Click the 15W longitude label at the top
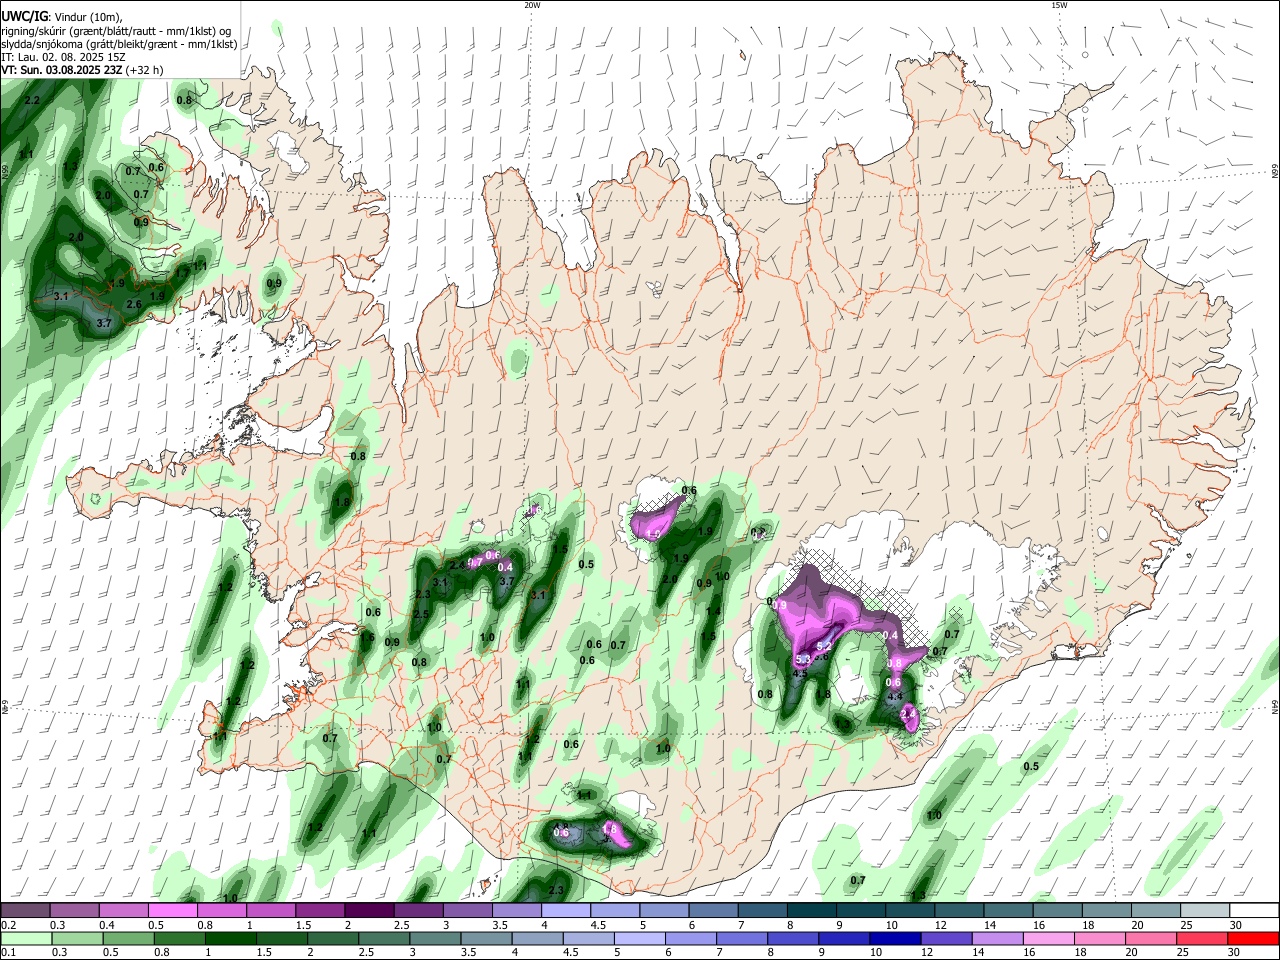 click(x=1059, y=5)
